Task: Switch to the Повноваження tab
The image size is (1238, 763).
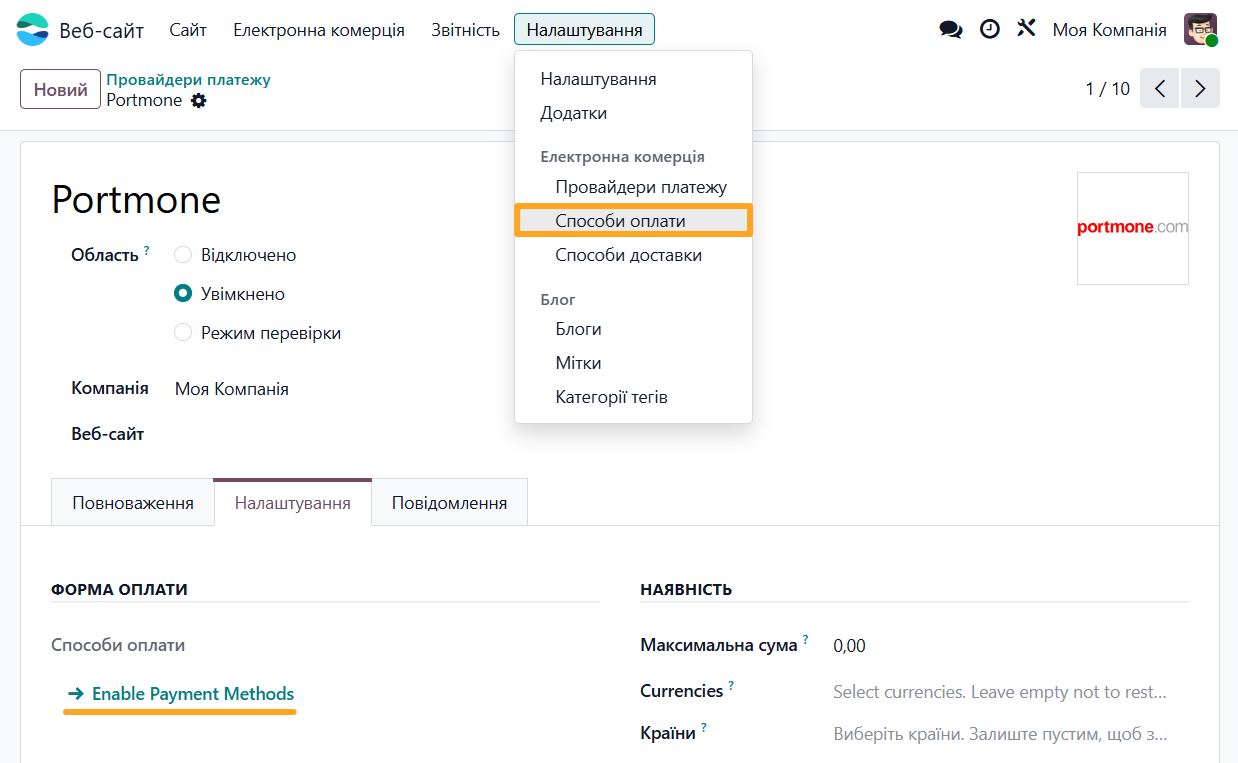Action: point(133,502)
